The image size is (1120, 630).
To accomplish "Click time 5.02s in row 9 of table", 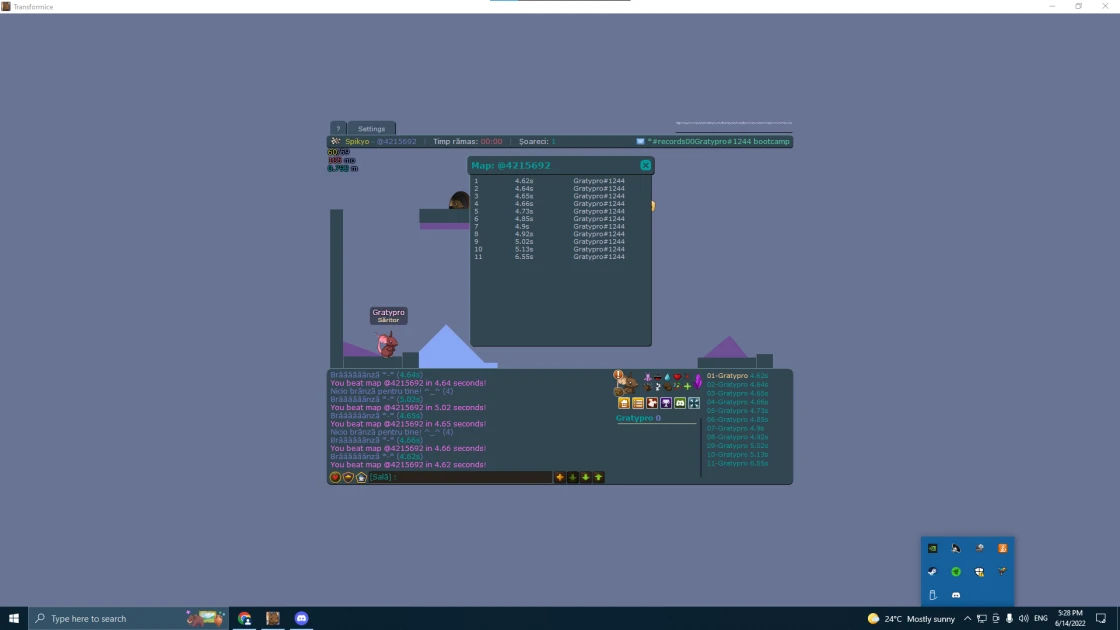I will coord(524,241).
